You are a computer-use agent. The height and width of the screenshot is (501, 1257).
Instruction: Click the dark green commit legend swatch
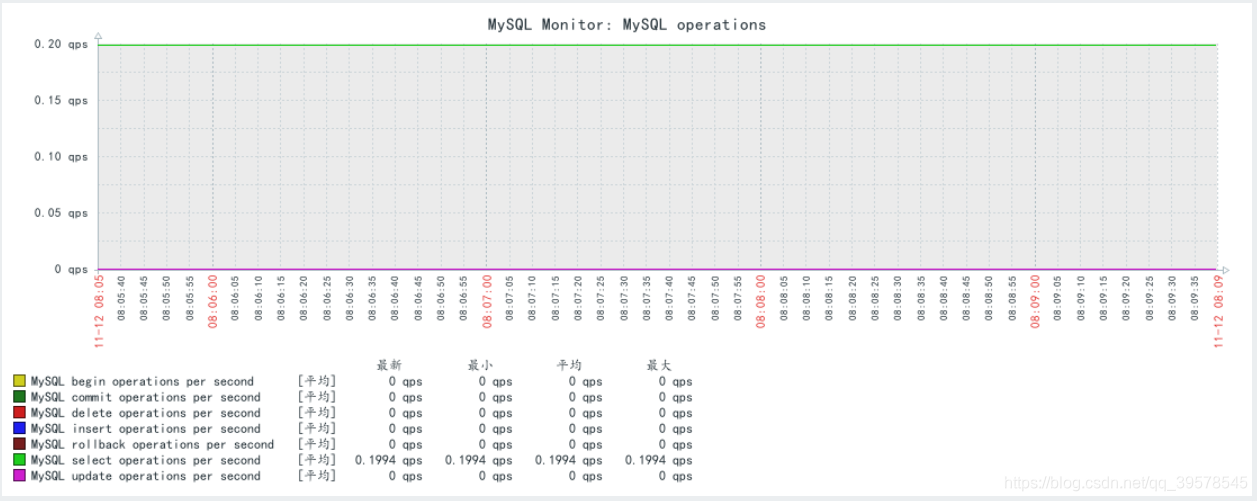(x=19, y=397)
